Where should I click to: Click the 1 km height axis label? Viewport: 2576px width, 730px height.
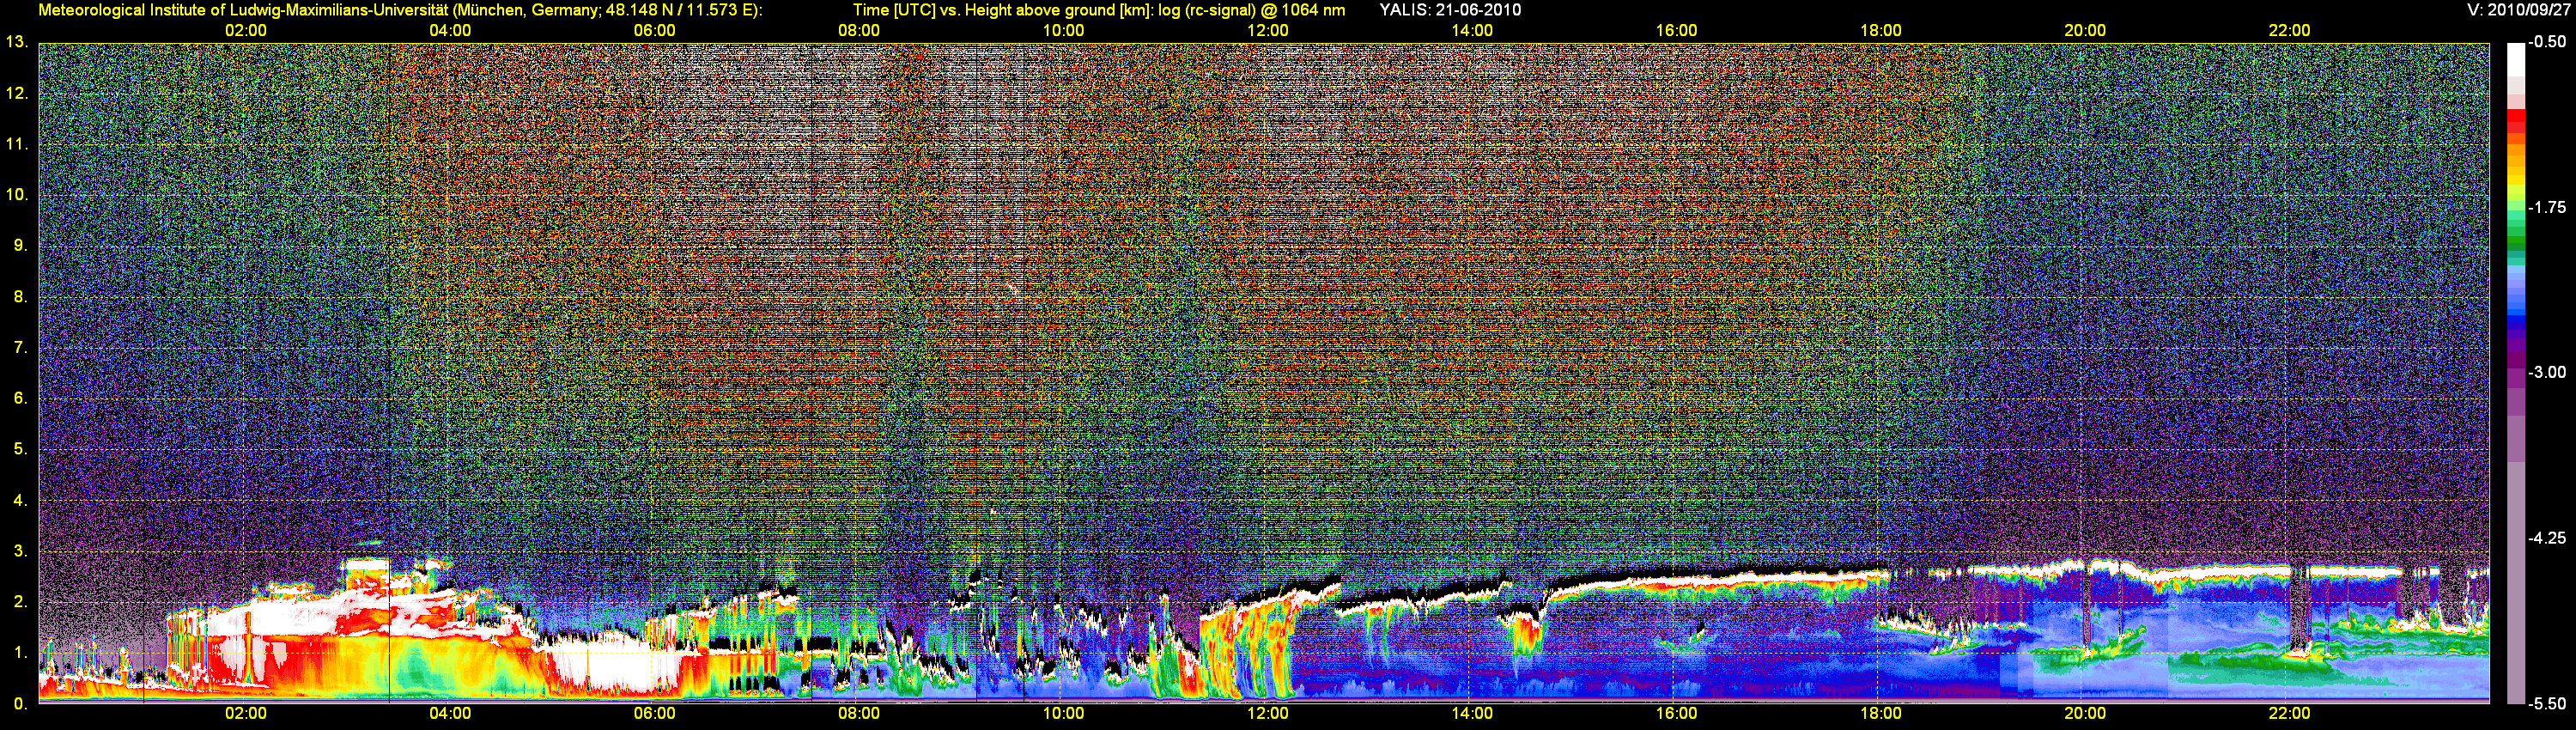(20, 653)
